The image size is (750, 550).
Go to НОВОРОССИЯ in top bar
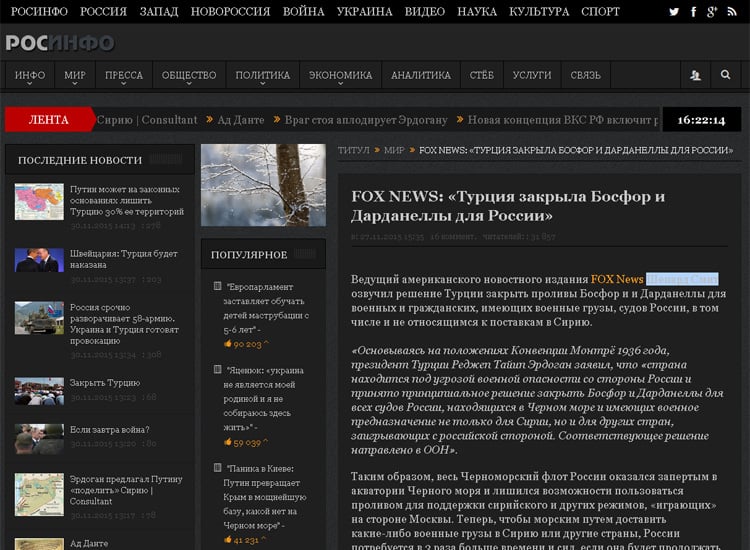tap(231, 11)
